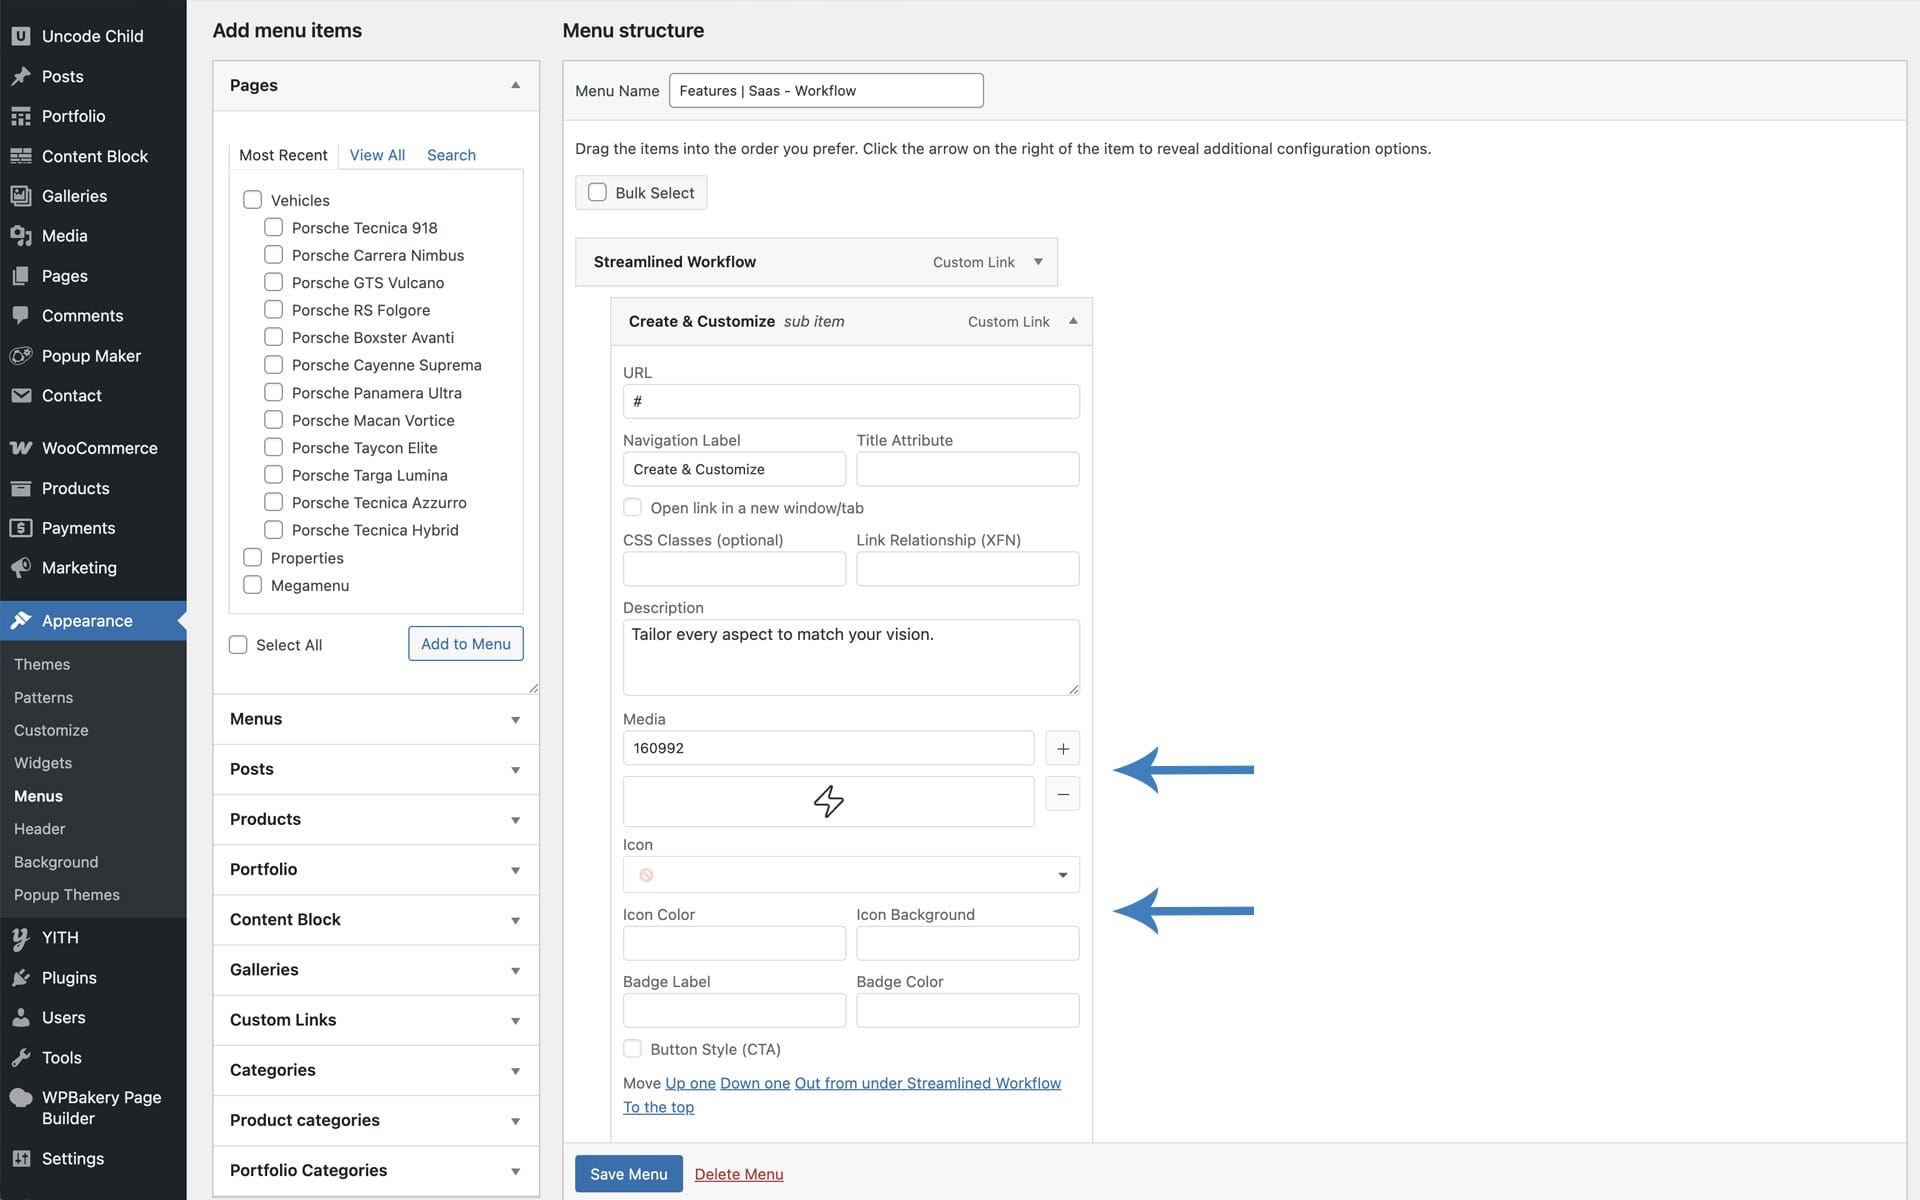Screen dimensions: 1920x1200
Task: Click the Icon Color input field
Action: coord(734,943)
